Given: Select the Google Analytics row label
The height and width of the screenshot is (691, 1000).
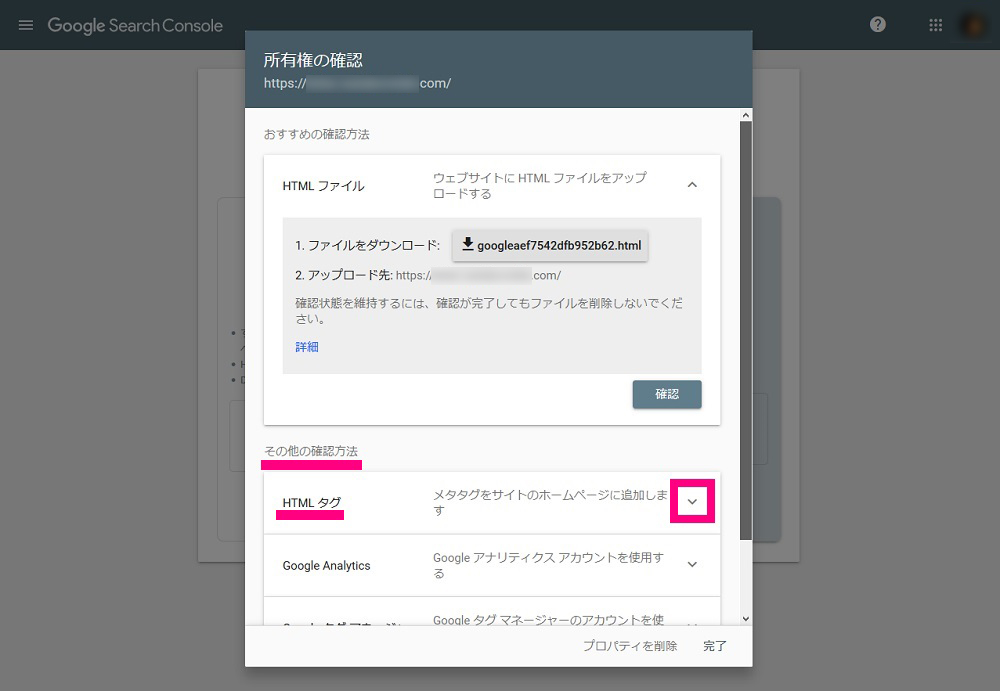Looking at the screenshot, I should [x=327, y=565].
